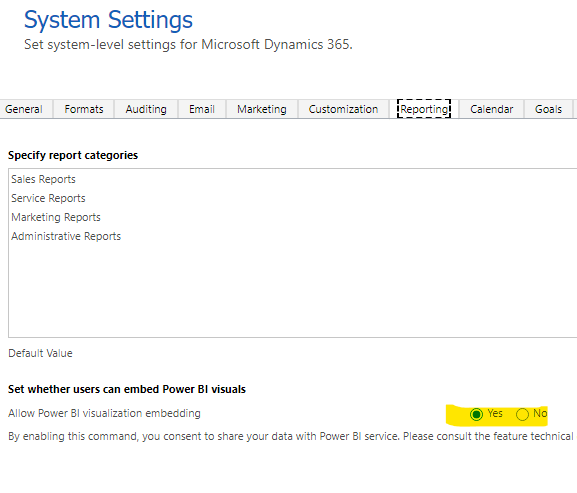Viewport: 577px width, 493px height.
Task: Click the System Settings title
Action: 108,19
